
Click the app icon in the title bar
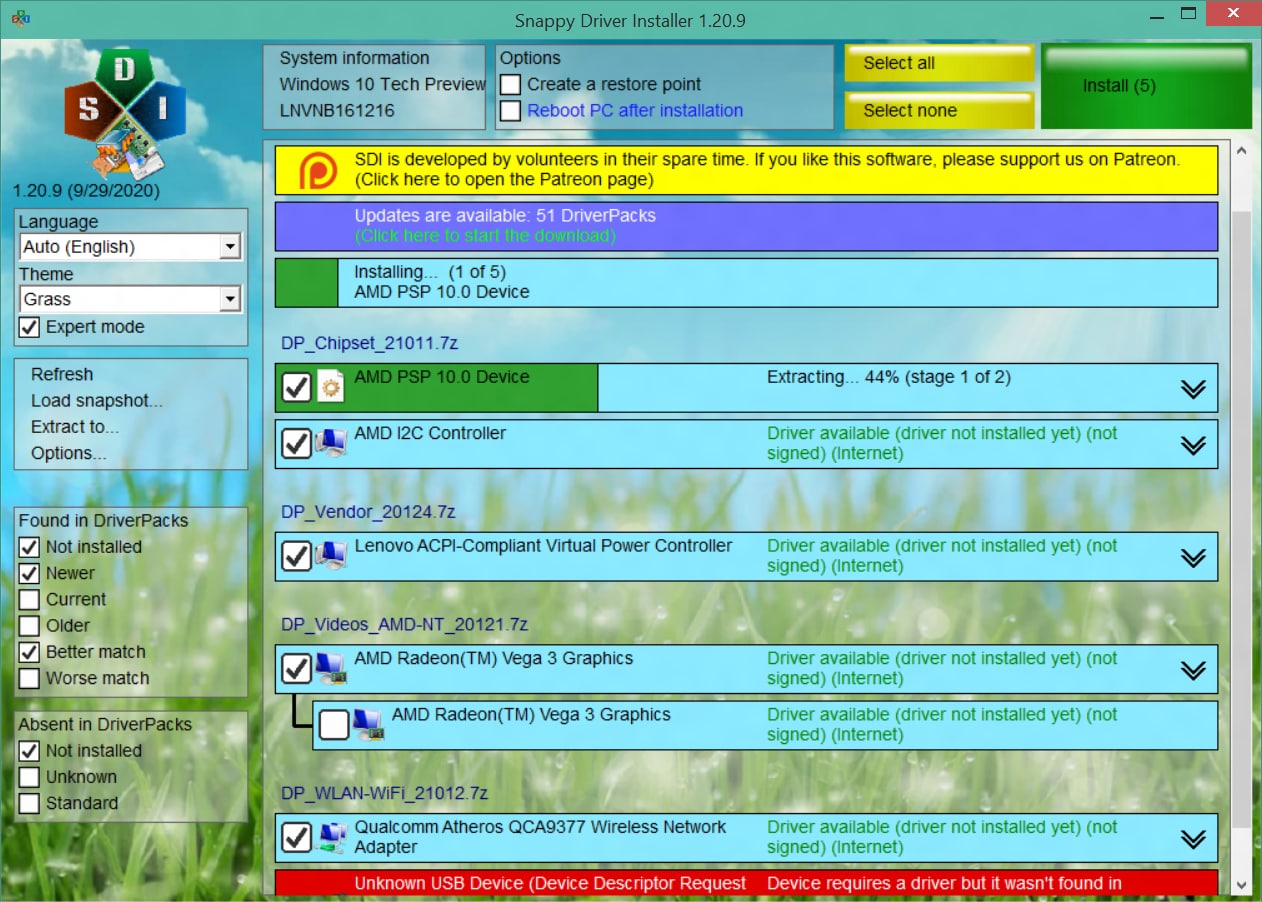pos(20,19)
